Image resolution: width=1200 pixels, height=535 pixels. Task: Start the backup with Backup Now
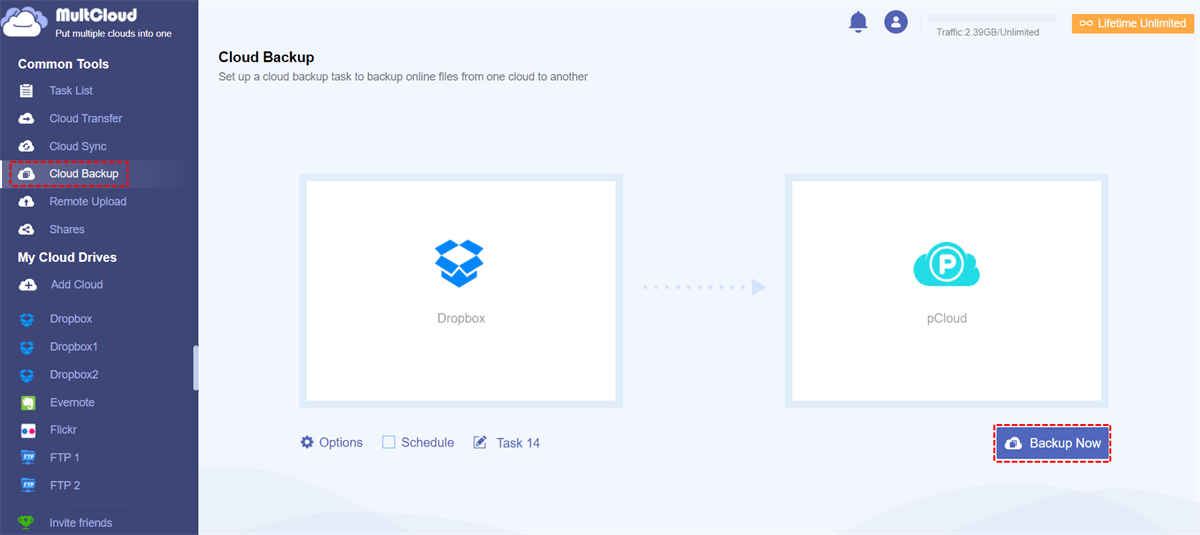tap(1052, 443)
